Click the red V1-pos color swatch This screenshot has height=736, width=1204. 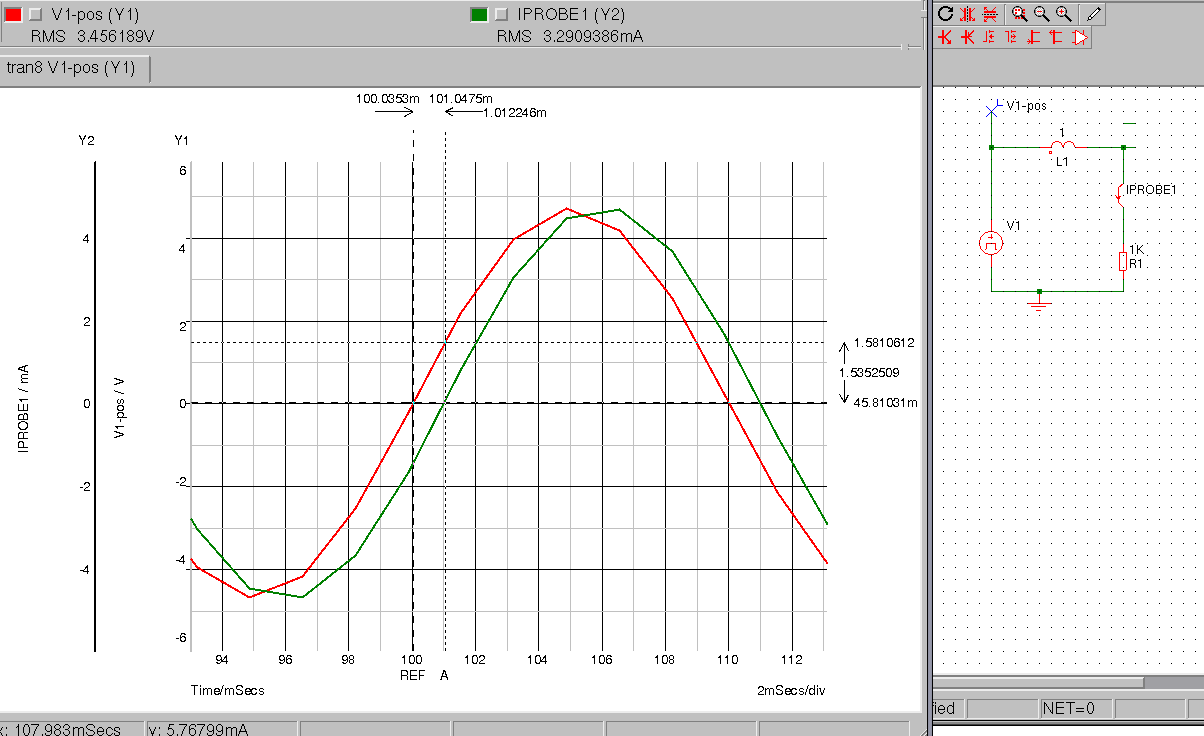click(x=12, y=14)
